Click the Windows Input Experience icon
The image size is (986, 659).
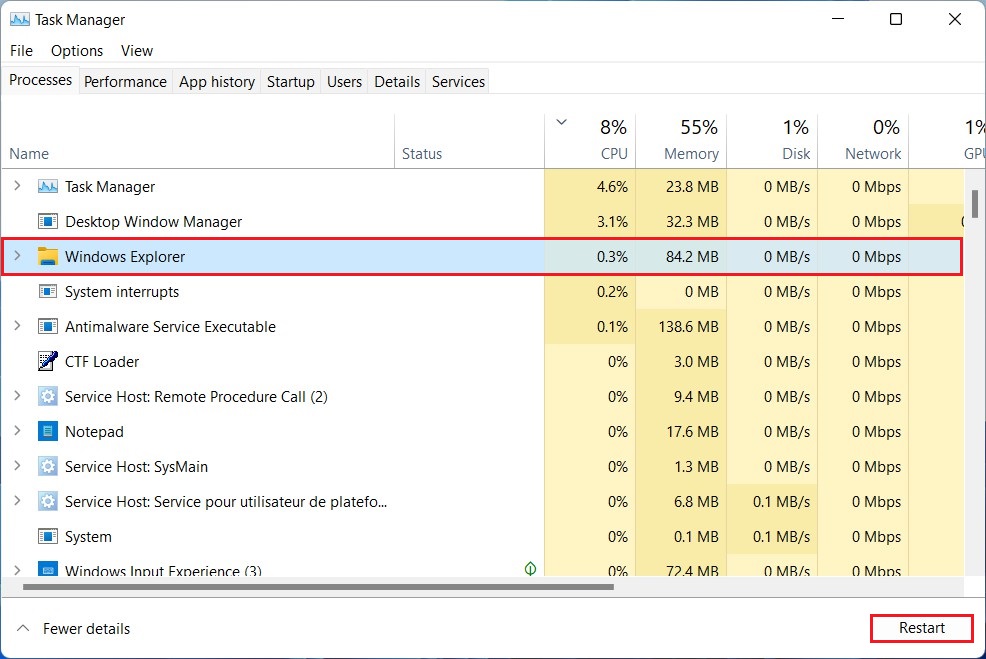pyautogui.click(x=48, y=569)
